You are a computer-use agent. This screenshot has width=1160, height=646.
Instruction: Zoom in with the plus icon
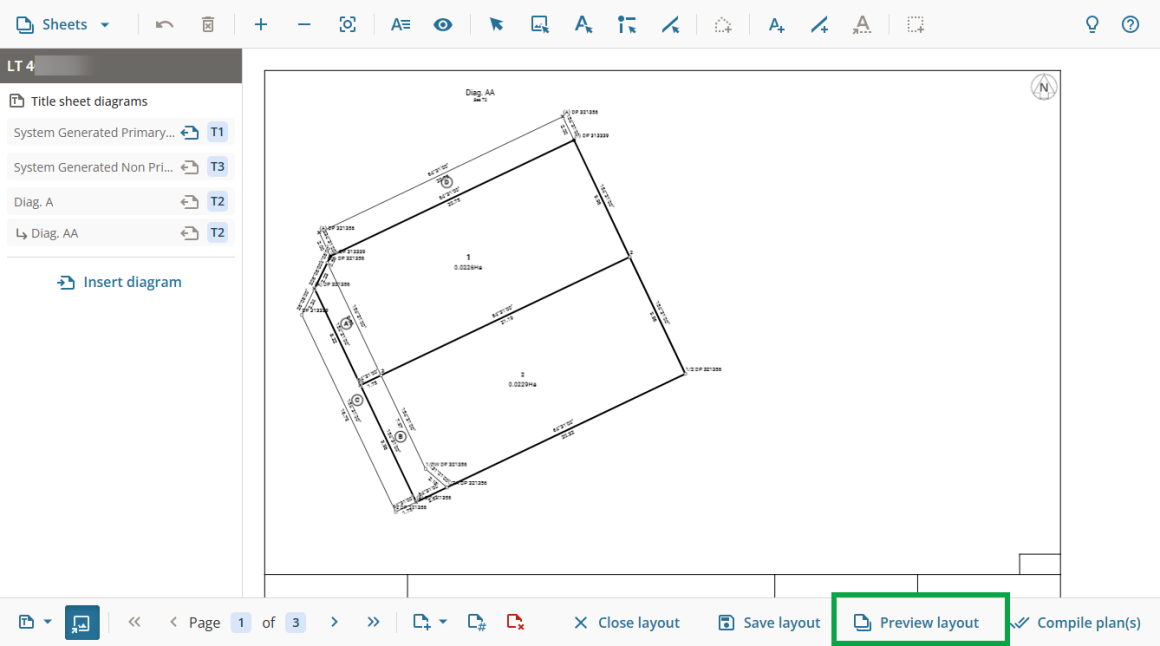coord(260,24)
